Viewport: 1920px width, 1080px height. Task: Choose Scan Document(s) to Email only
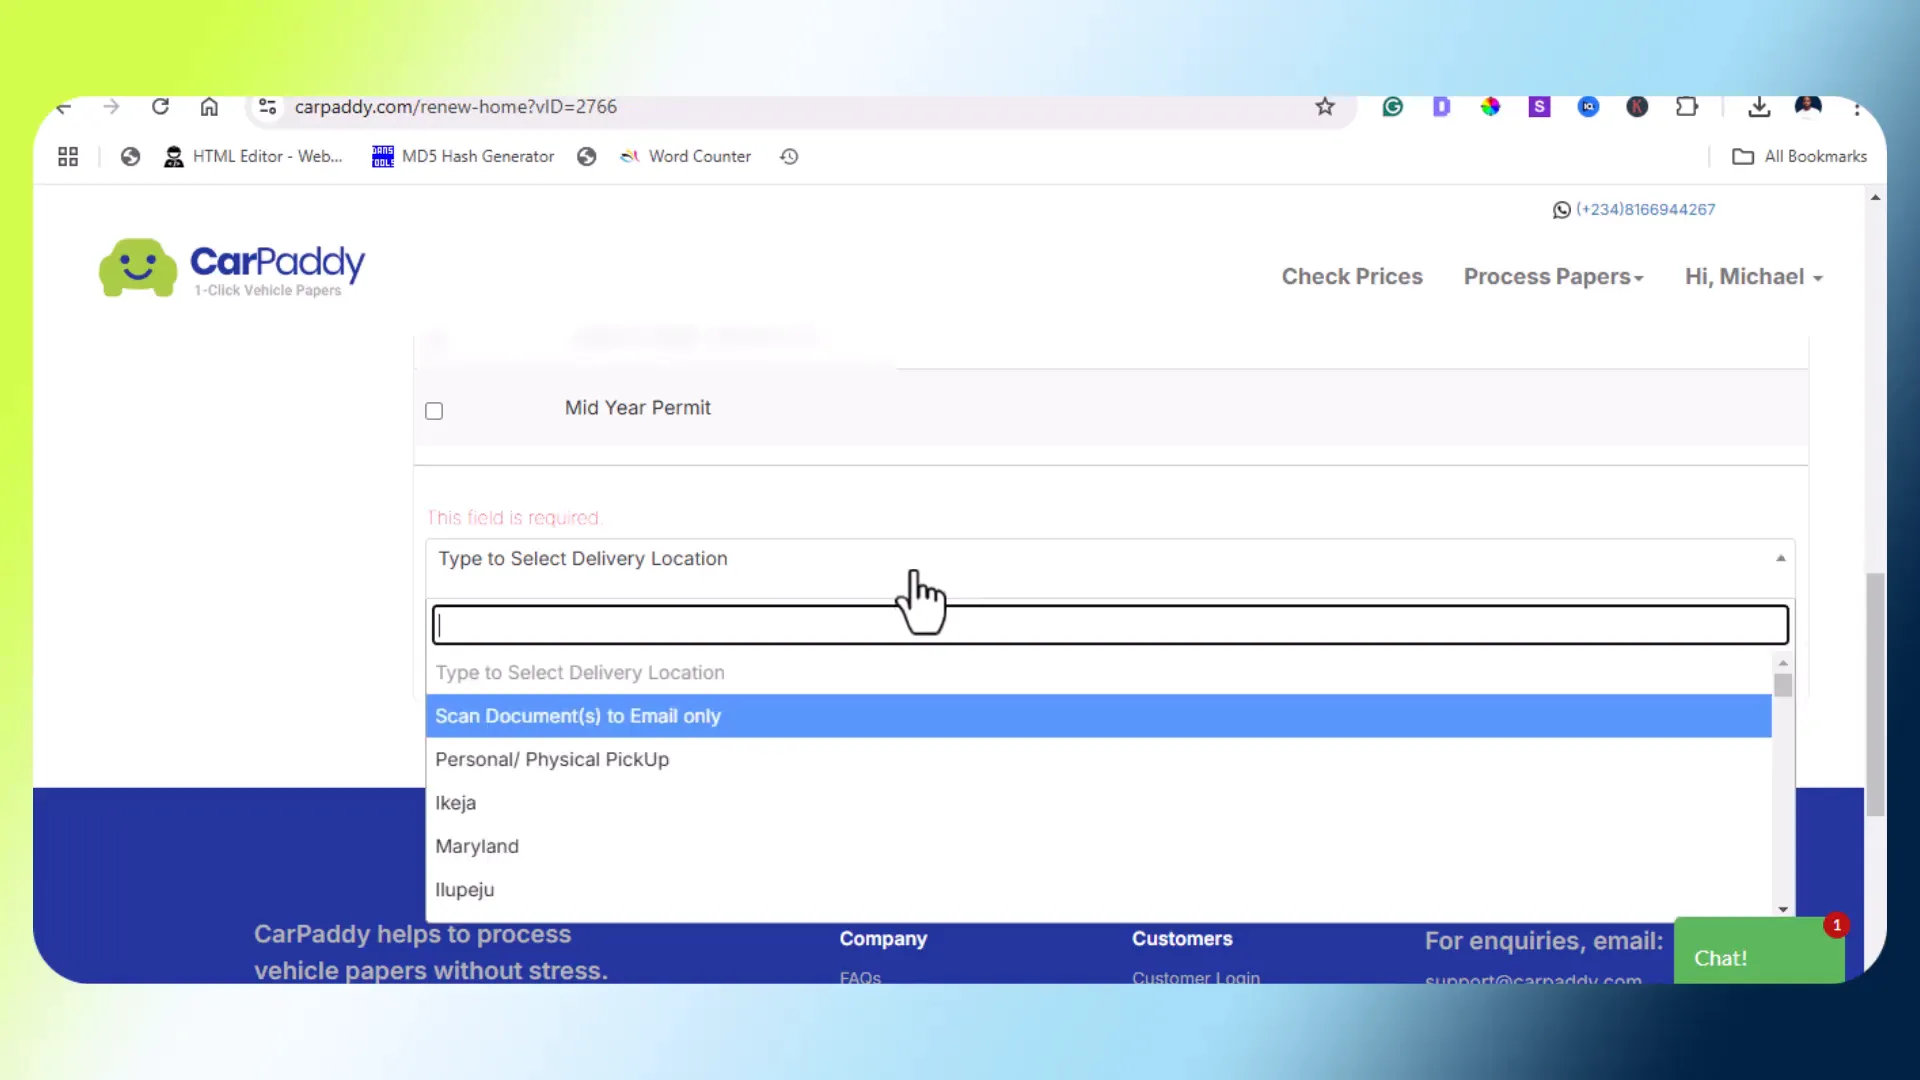tap(1098, 716)
